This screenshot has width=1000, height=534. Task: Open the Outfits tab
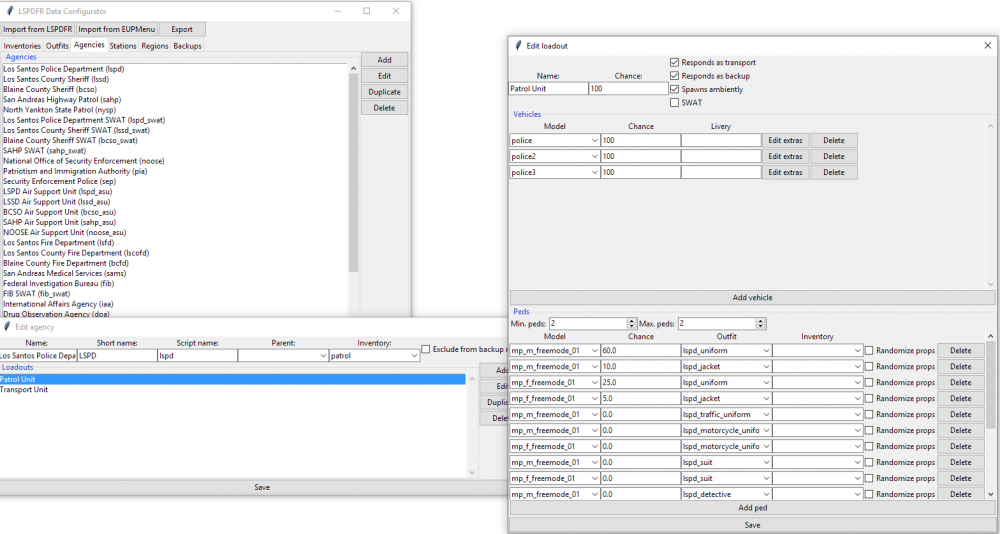click(57, 46)
